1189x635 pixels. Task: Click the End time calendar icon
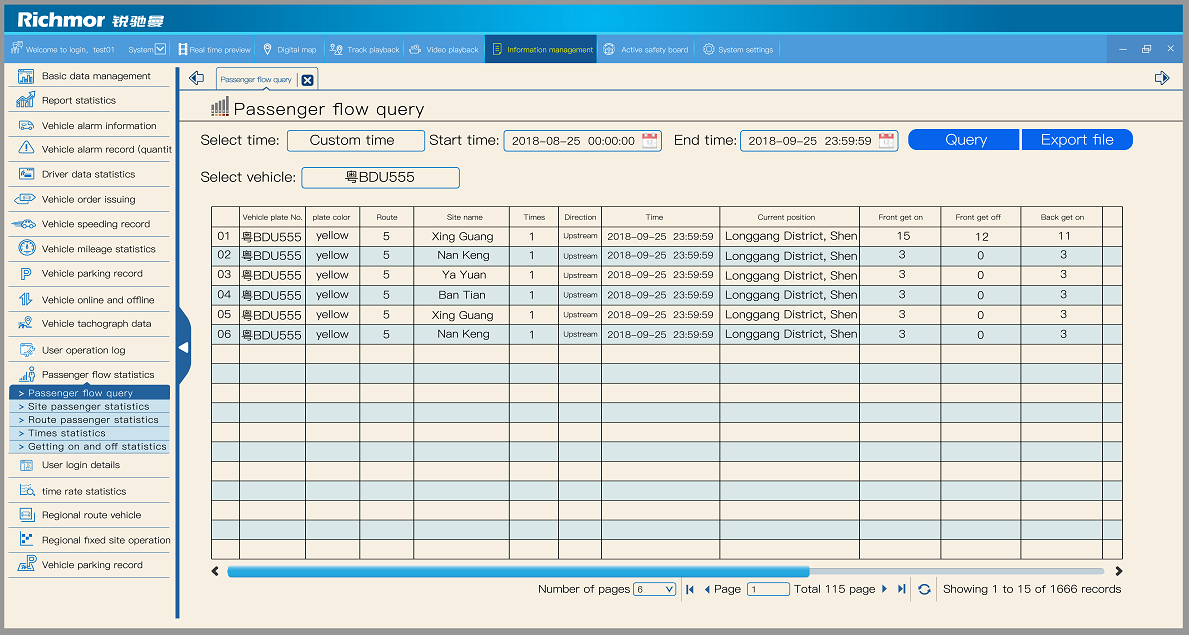[886, 141]
